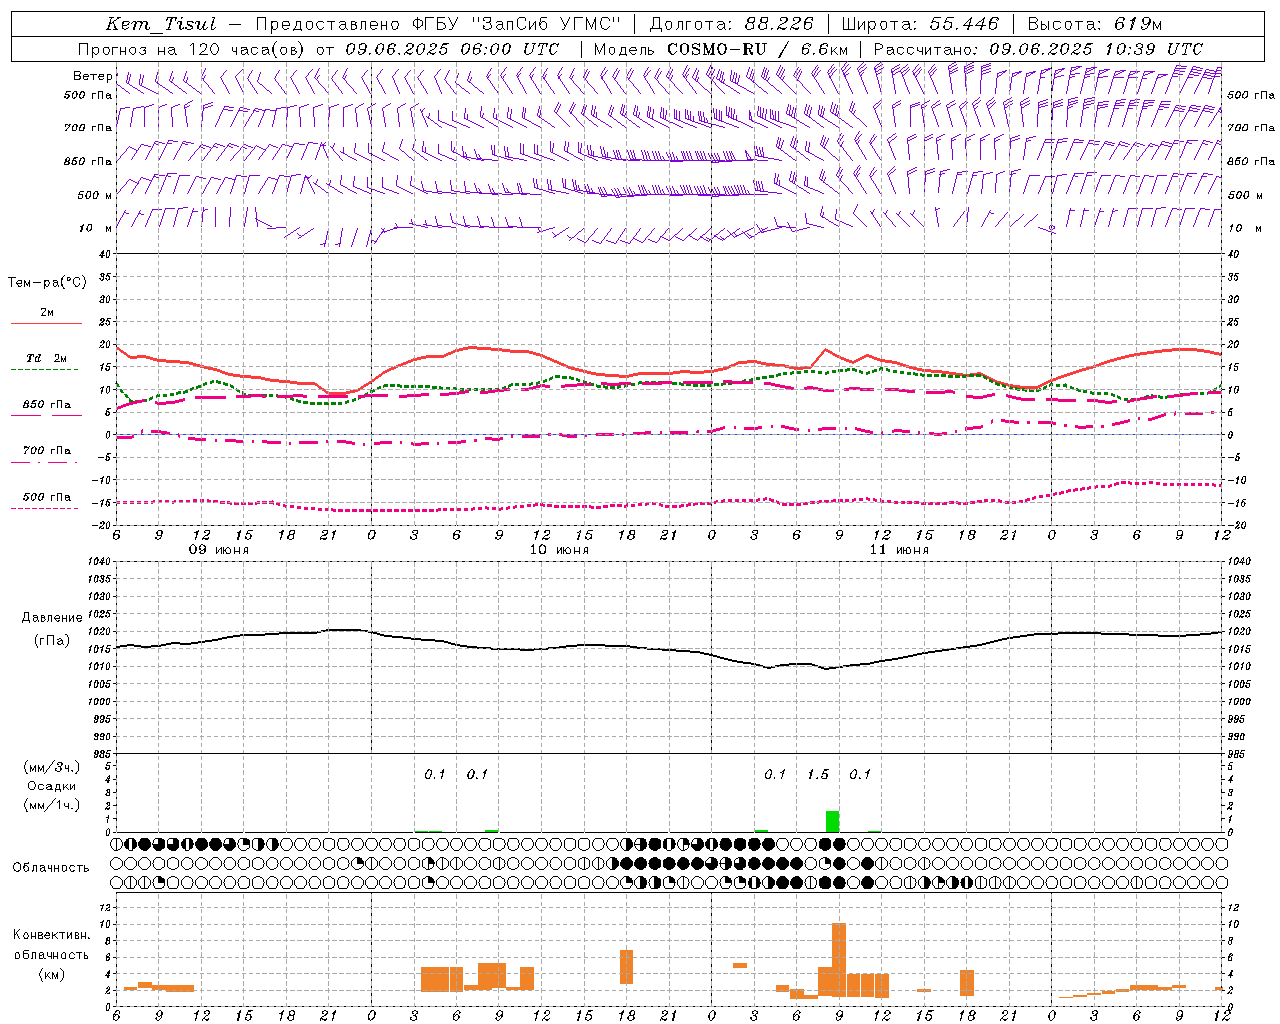Screen dimensions: 1280x1024
Task: Select the Давление pressure panel label
Action: tap(51, 618)
